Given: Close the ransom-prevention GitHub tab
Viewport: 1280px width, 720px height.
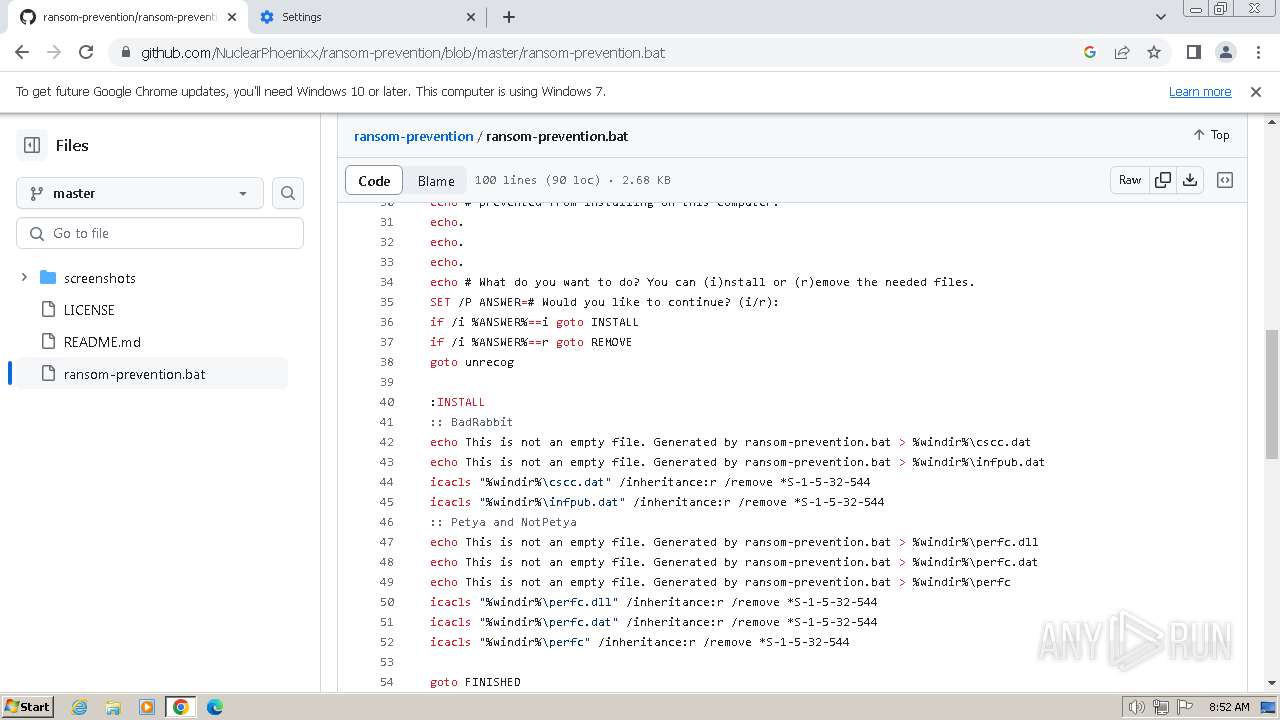Looking at the screenshot, I should tap(234, 17).
